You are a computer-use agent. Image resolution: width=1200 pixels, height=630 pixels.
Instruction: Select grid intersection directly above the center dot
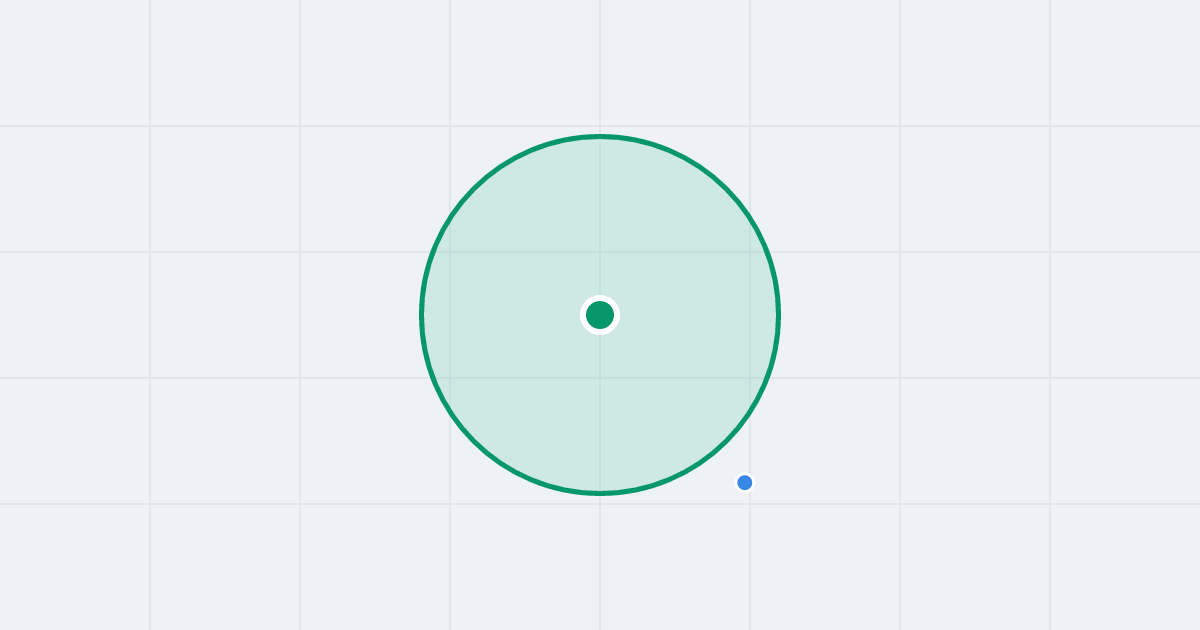[x=600, y=252]
